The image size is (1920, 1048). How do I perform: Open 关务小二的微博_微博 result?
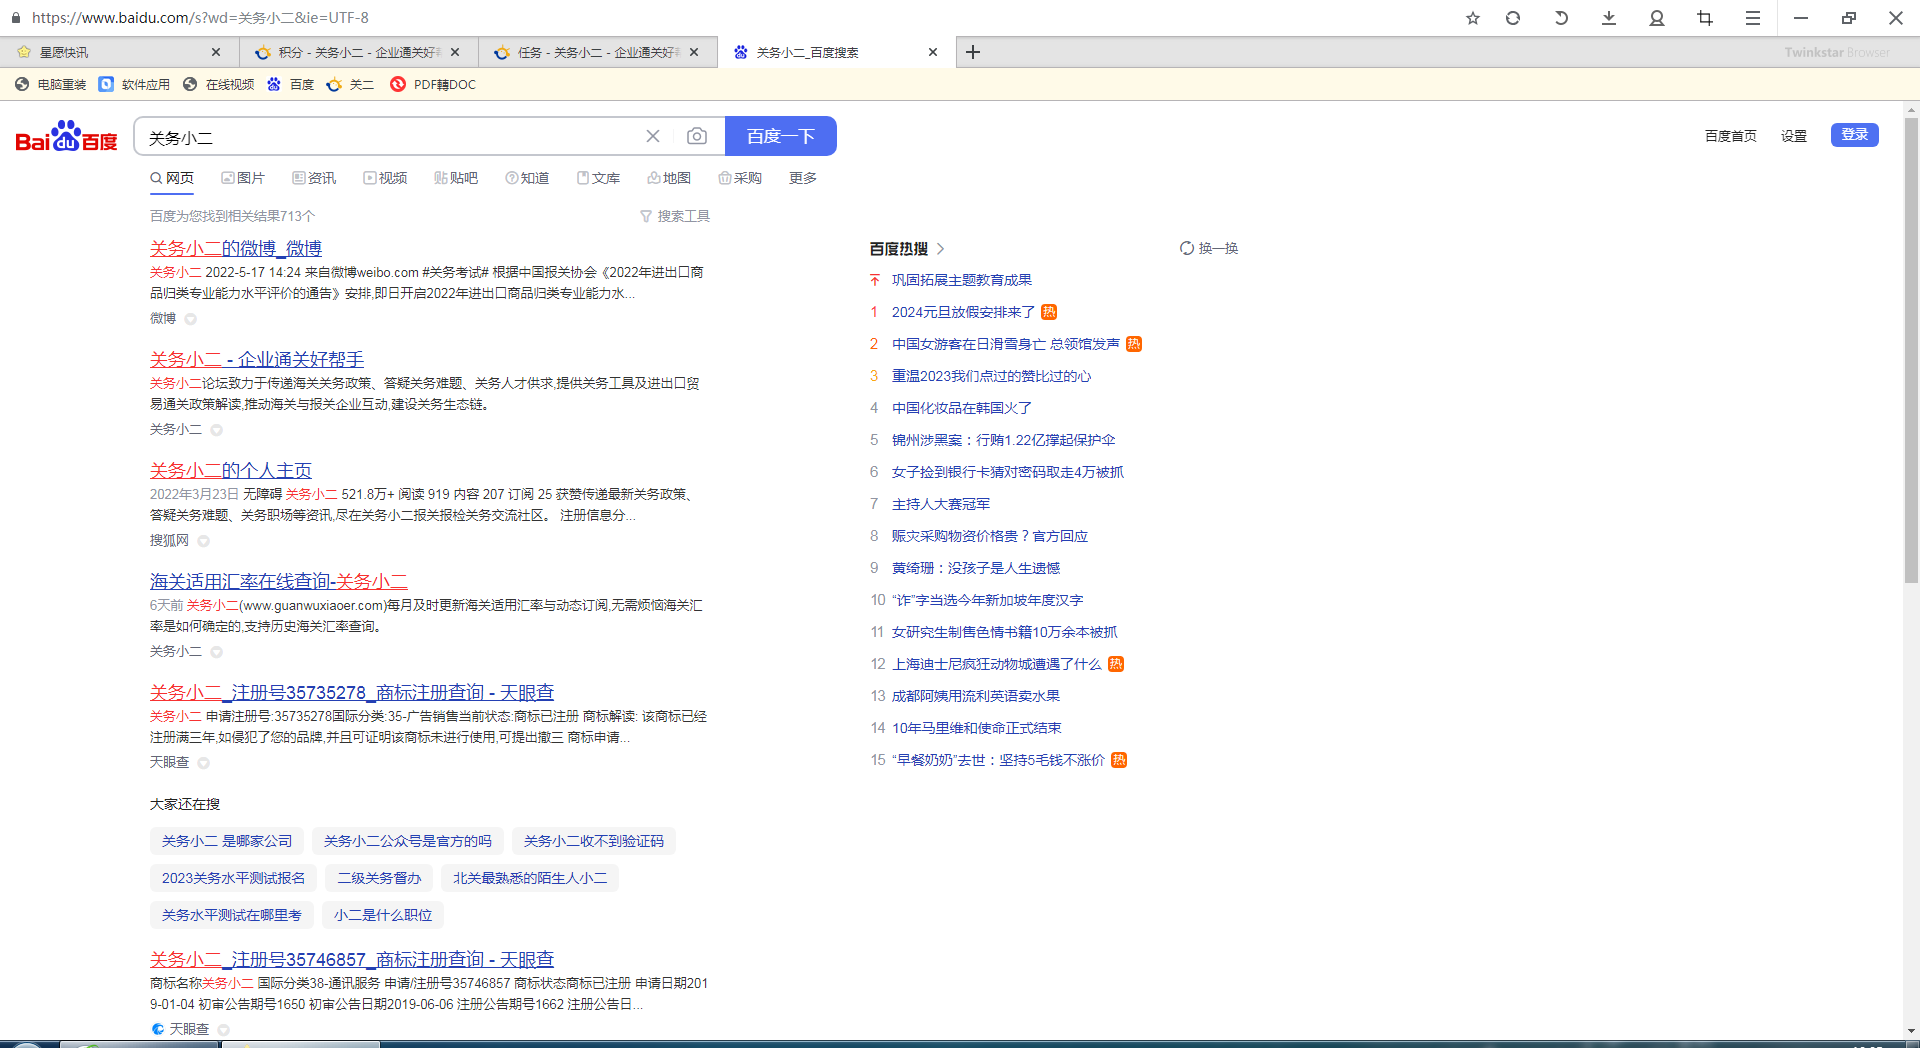click(x=236, y=248)
